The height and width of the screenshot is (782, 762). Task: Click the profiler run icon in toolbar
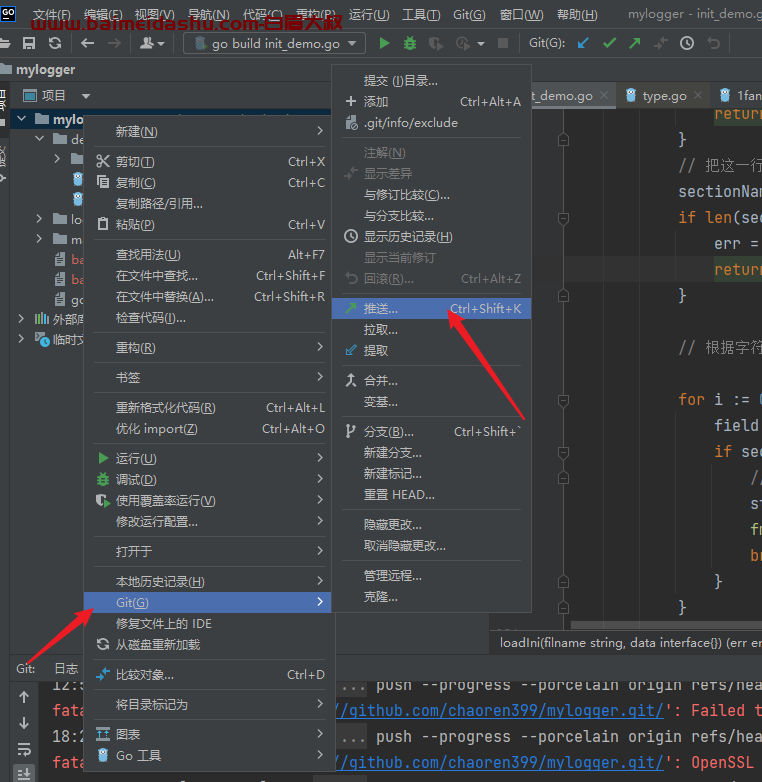point(463,44)
